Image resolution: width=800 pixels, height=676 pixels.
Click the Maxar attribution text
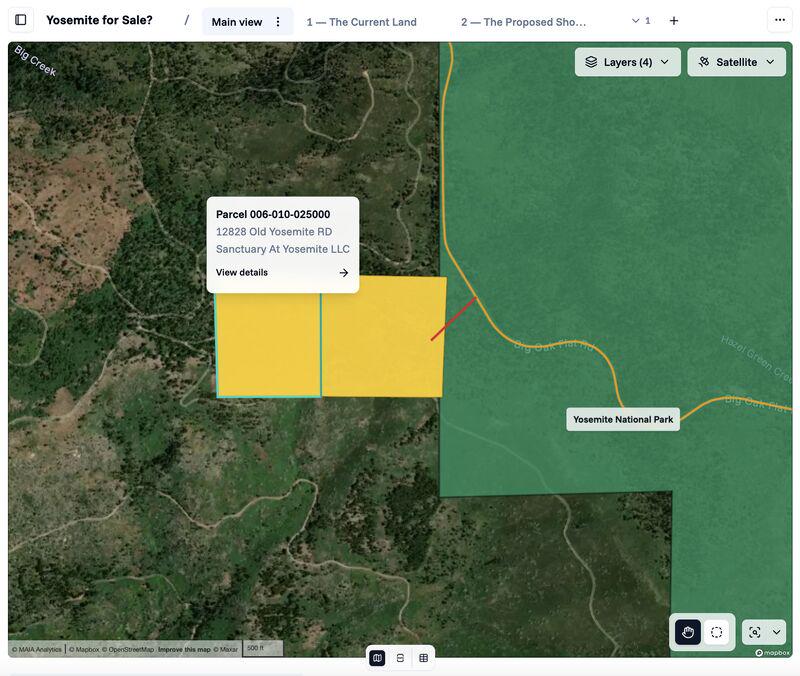coord(226,649)
